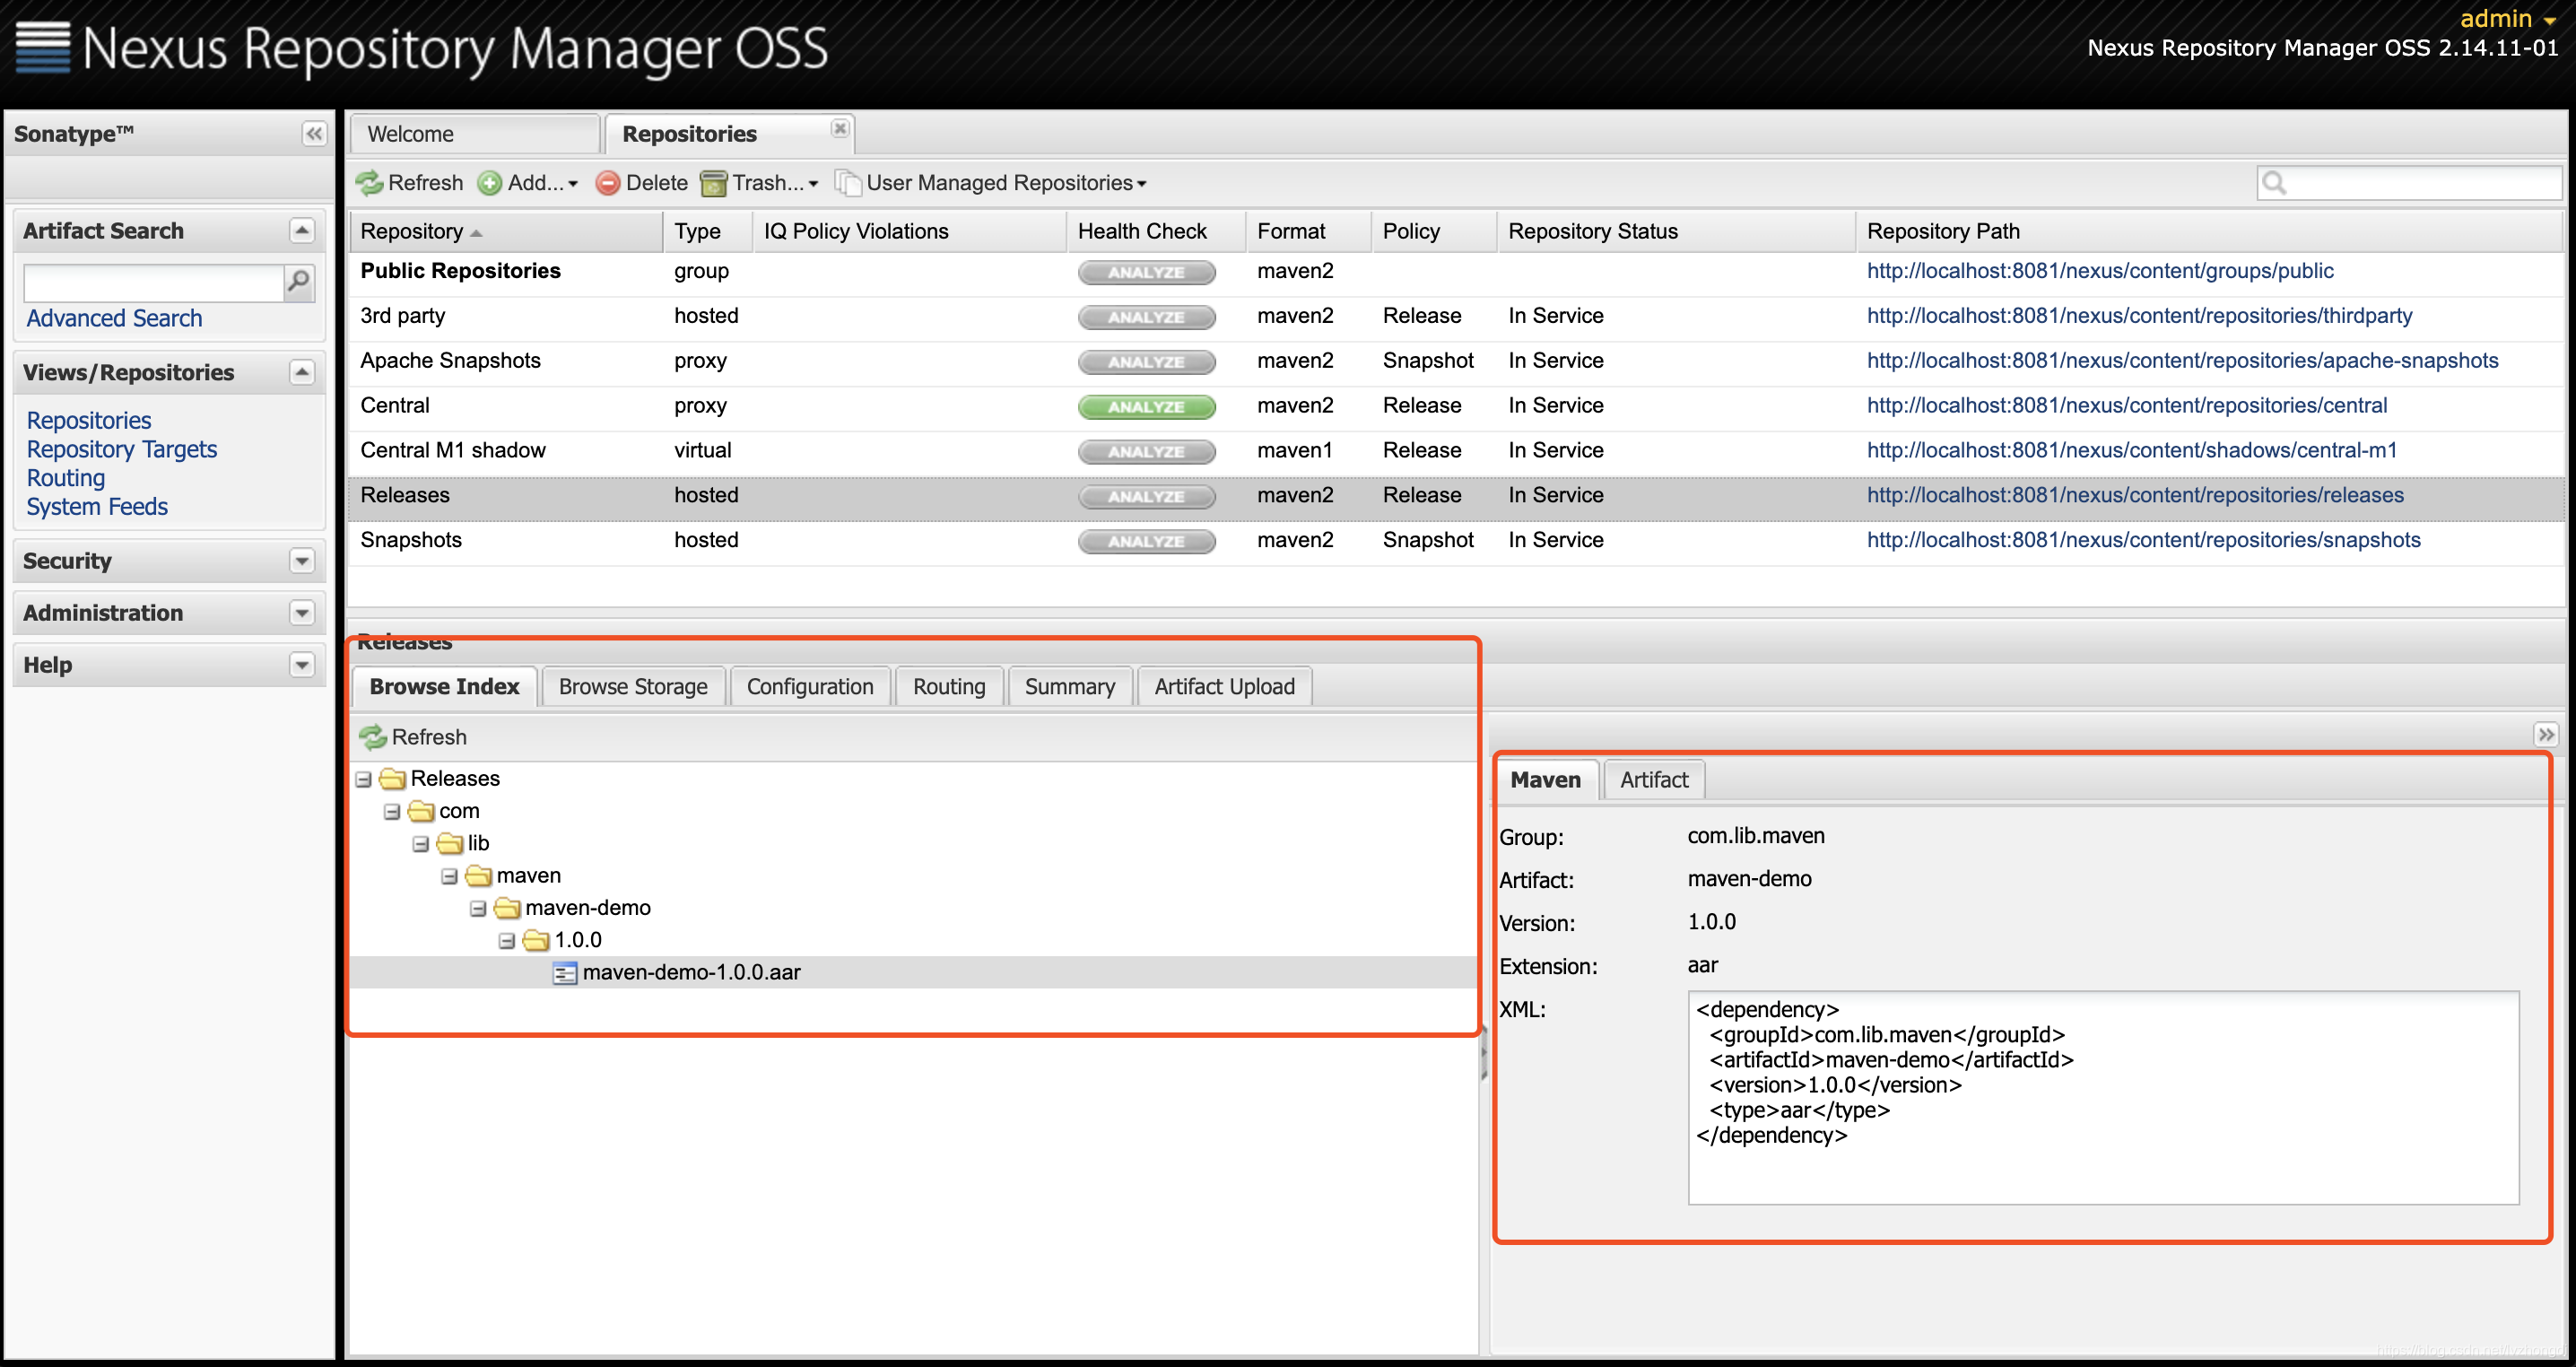Collapse the Artifact Search panel
Viewport: 2576px width, 1367px height.
click(x=301, y=231)
